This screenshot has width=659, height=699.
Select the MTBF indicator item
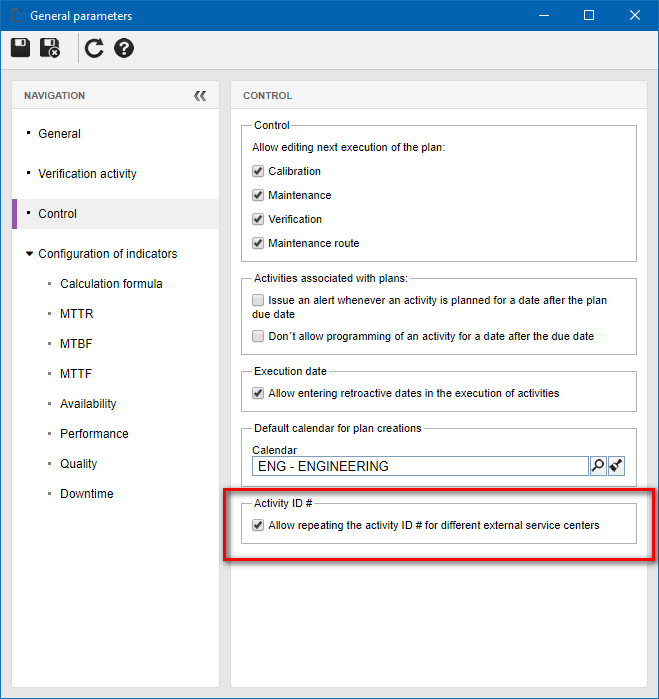[76, 344]
